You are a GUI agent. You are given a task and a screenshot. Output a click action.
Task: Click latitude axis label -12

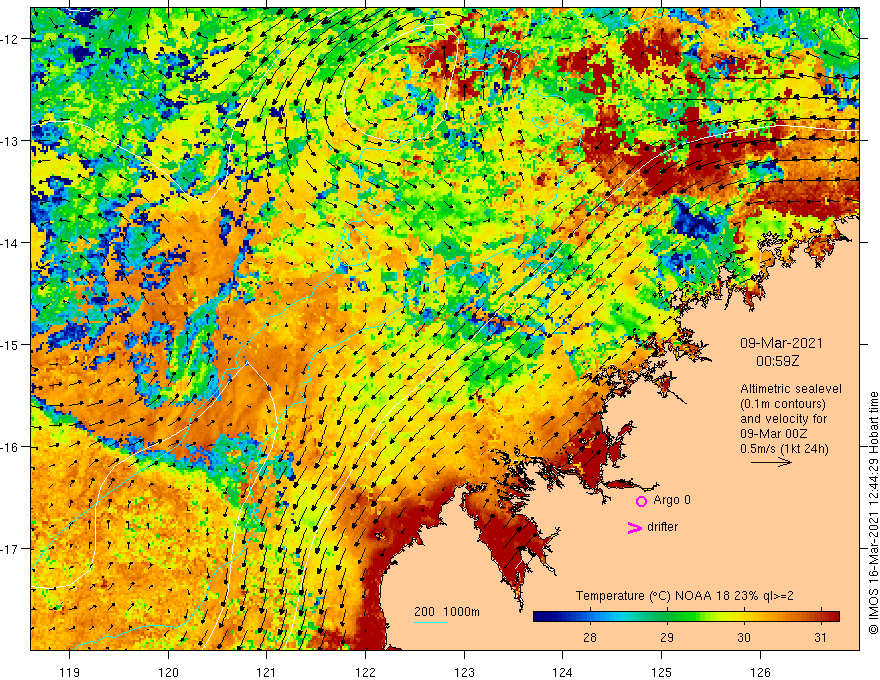pos(10,39)
